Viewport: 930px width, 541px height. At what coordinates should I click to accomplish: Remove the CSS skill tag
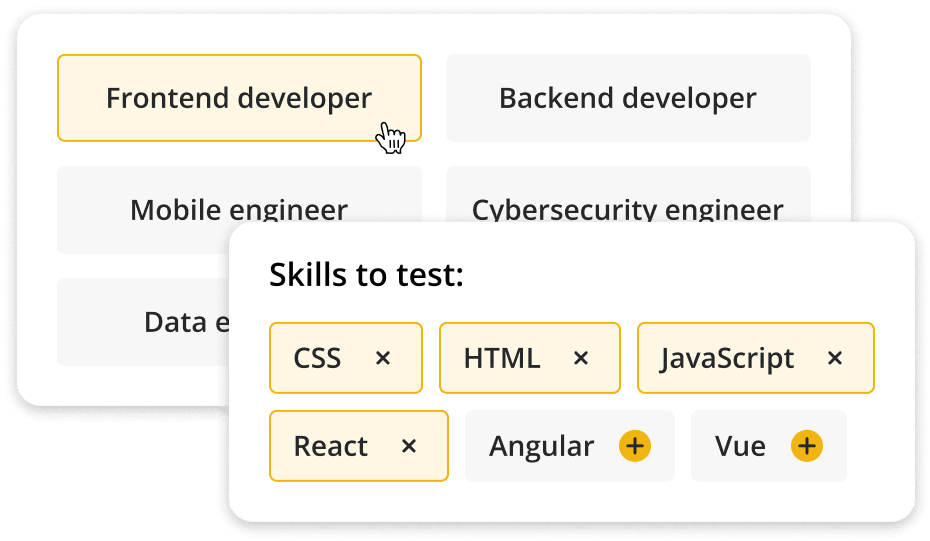pyautogui.click(x=382, y=358)
